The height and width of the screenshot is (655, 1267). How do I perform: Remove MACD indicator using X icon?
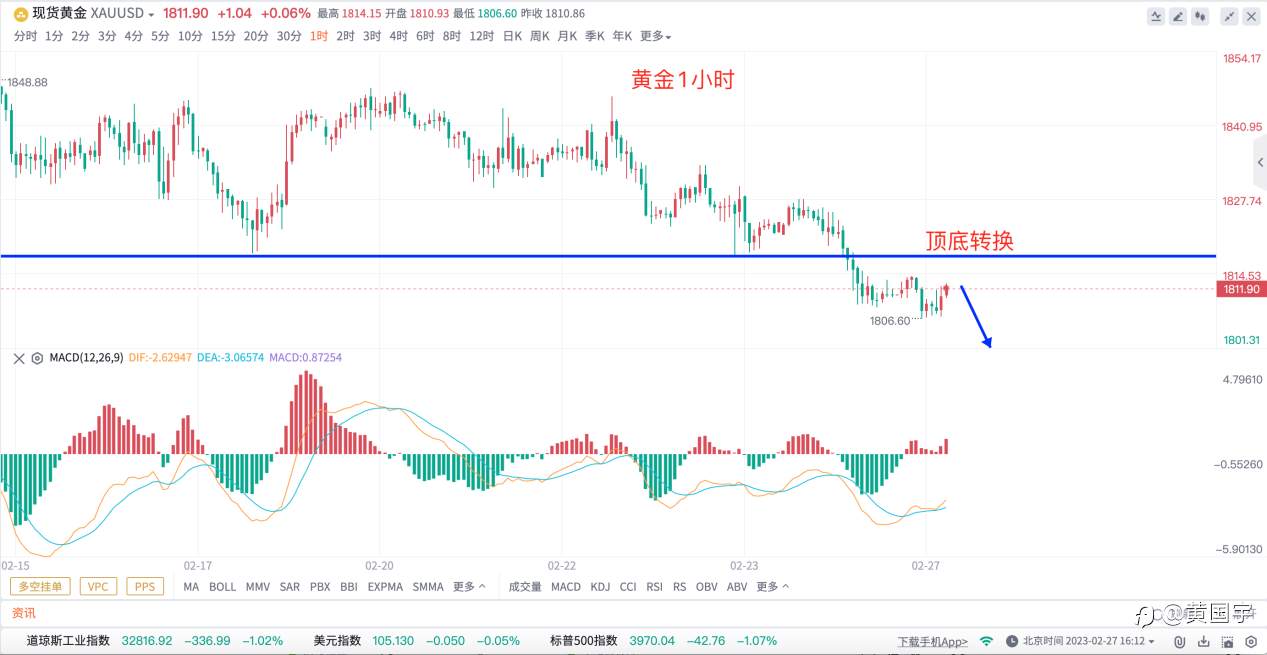tap(18, 358)
